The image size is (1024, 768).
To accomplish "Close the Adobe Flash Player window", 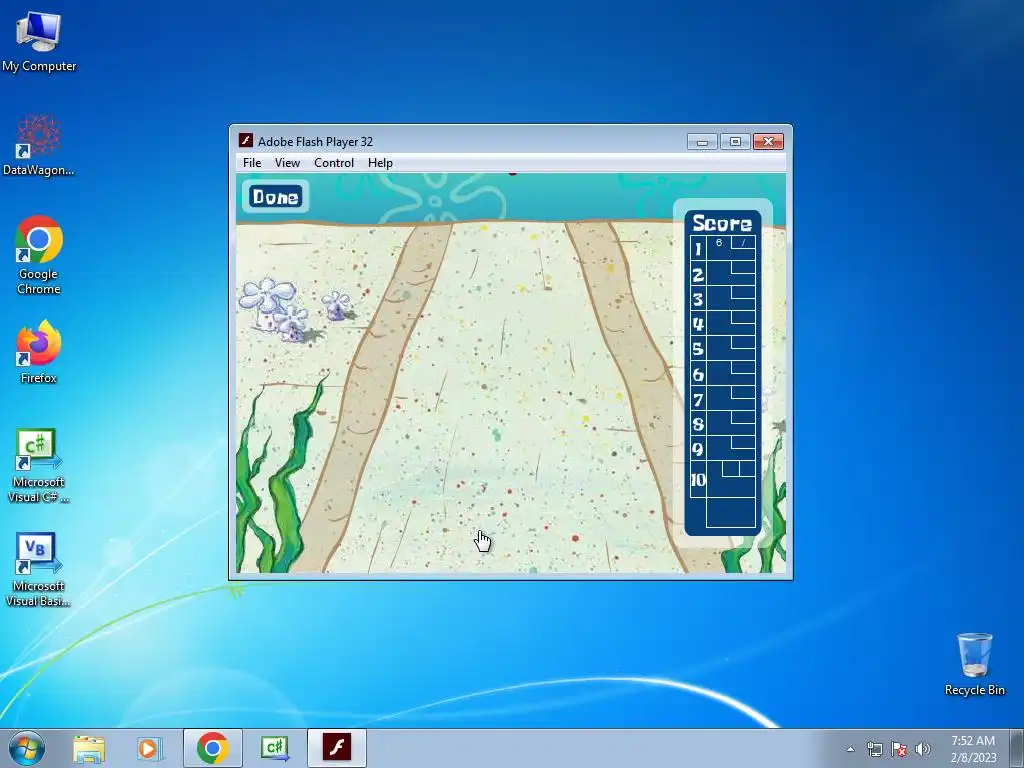I will click(769, 142).
